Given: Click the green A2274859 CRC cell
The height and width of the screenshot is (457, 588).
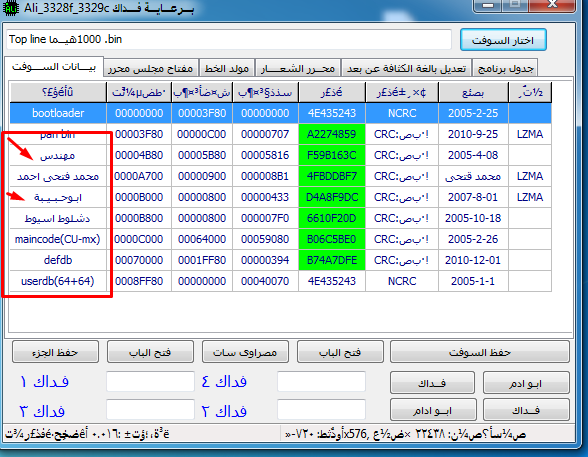Looking at the screenshot, I should pos(332,134).
